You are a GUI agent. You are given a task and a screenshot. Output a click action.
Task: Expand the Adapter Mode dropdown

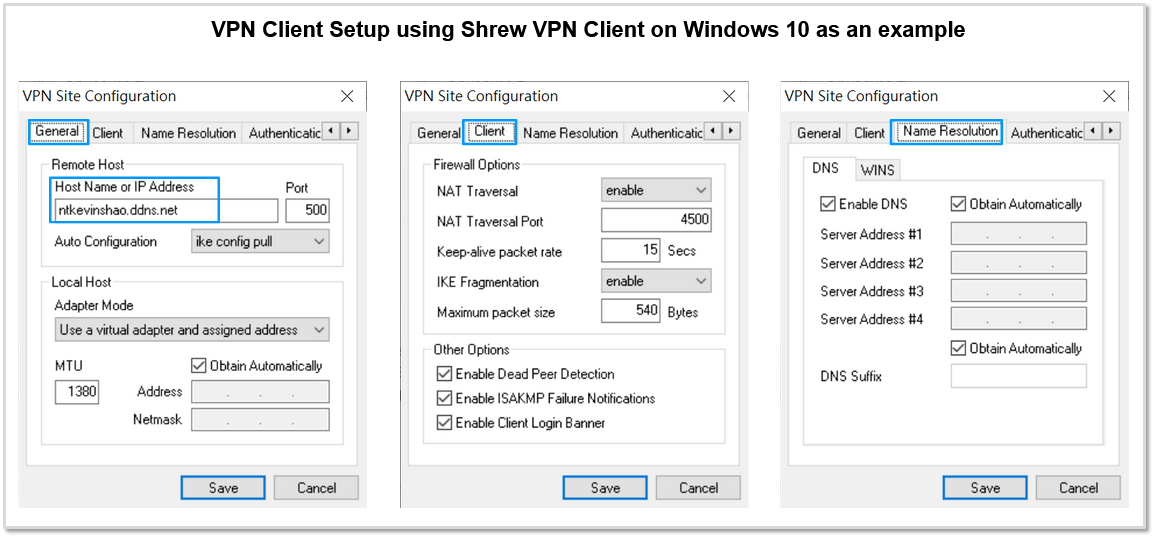192,330
